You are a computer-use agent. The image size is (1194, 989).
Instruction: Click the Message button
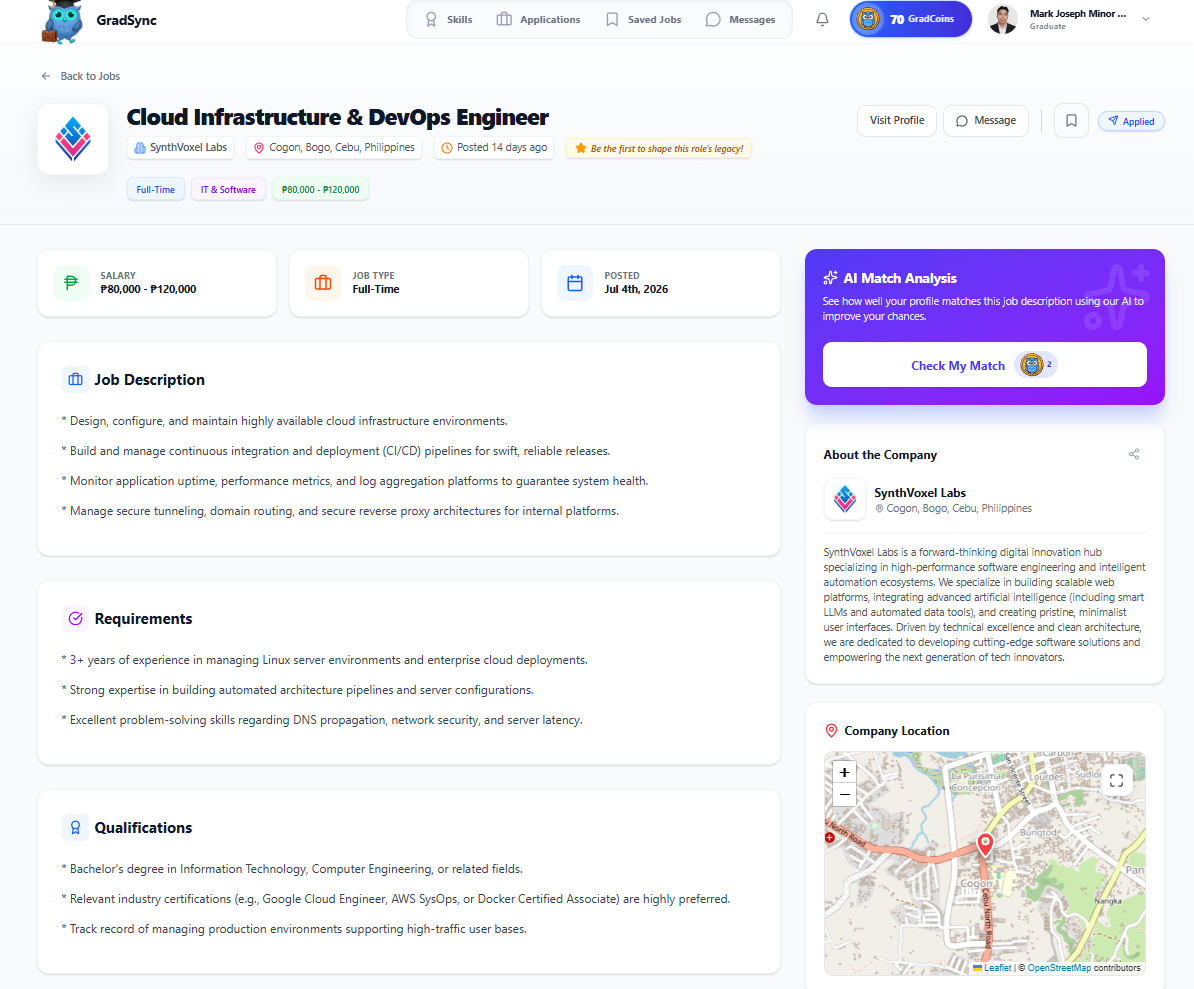[986, 121]
